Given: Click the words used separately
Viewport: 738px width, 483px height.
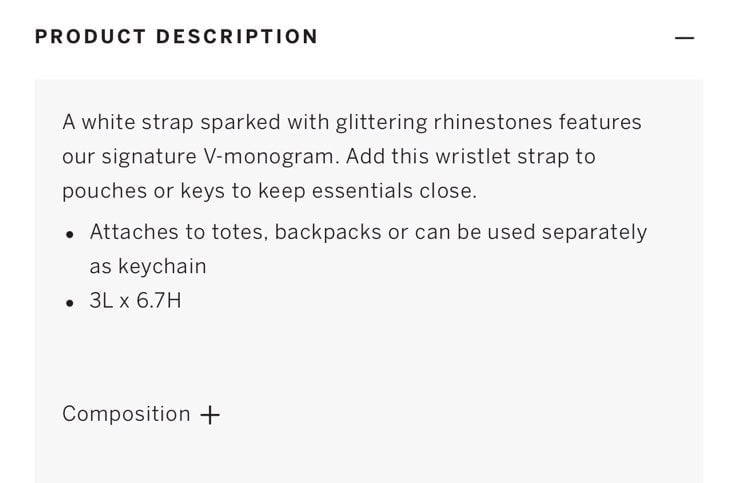Looking at the screenshot, I should pos(567,233).
